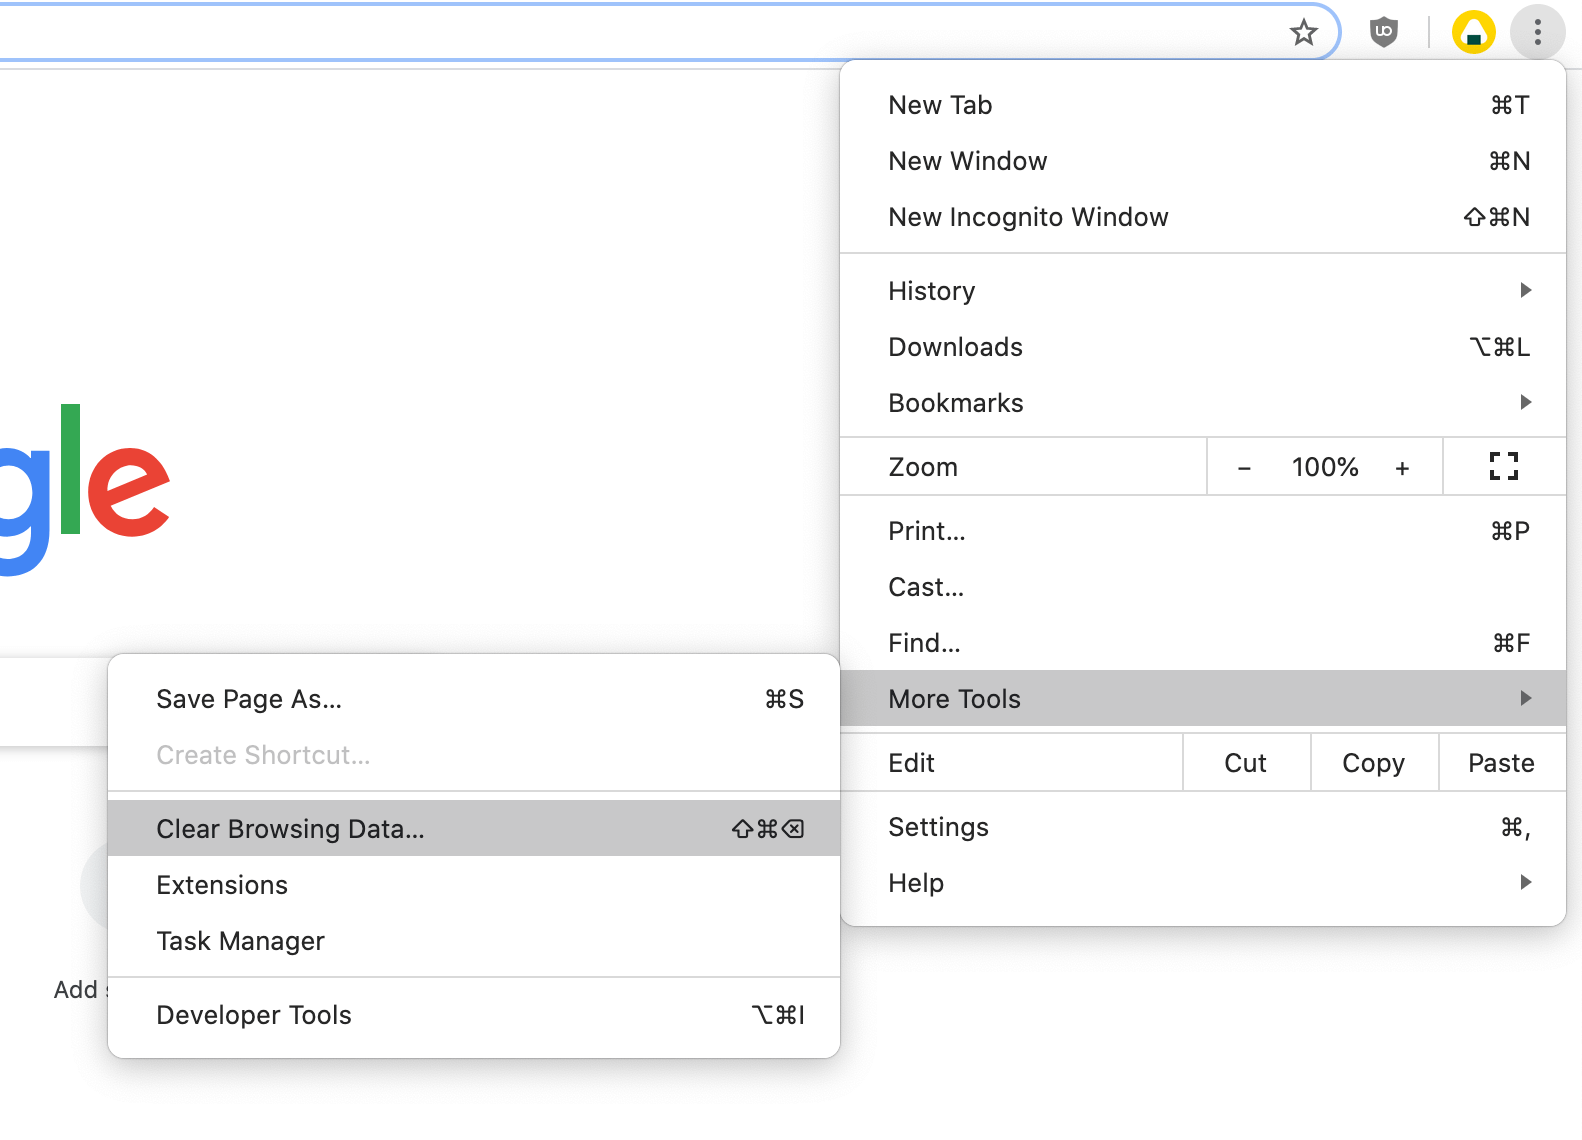This screenshot has width=1582, height=1140.
Task: Open Settings from the menu
Action: [x=1203, y=827]
